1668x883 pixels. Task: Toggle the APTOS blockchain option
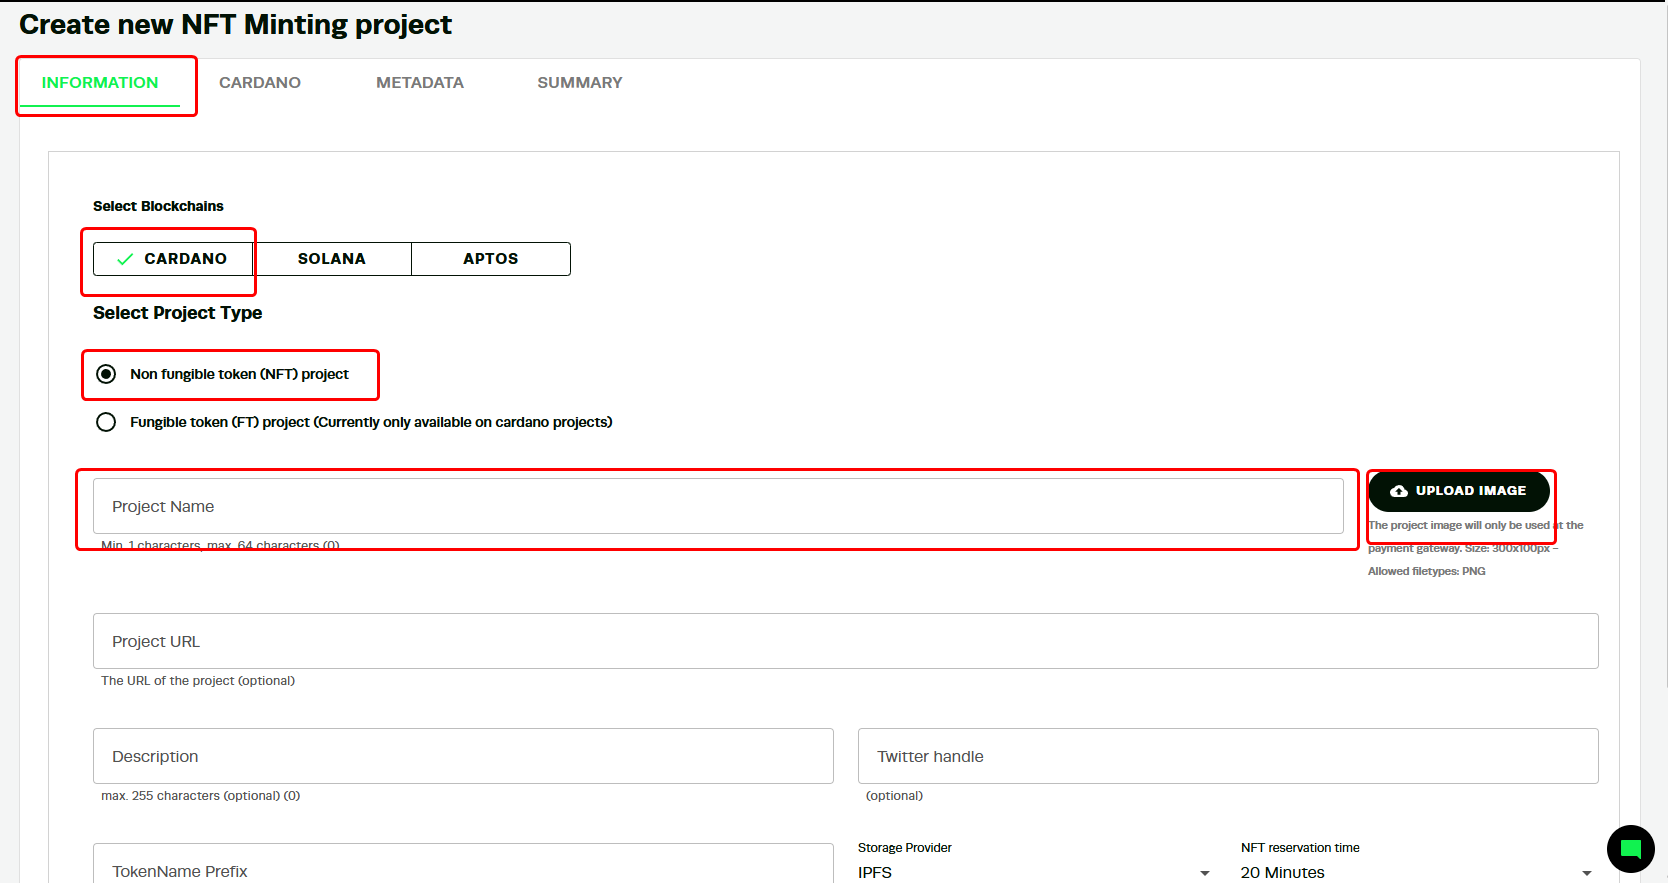click(491, 259)
